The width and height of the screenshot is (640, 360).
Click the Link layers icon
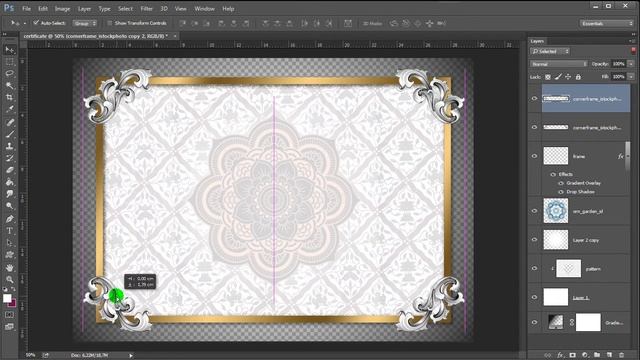548,355
